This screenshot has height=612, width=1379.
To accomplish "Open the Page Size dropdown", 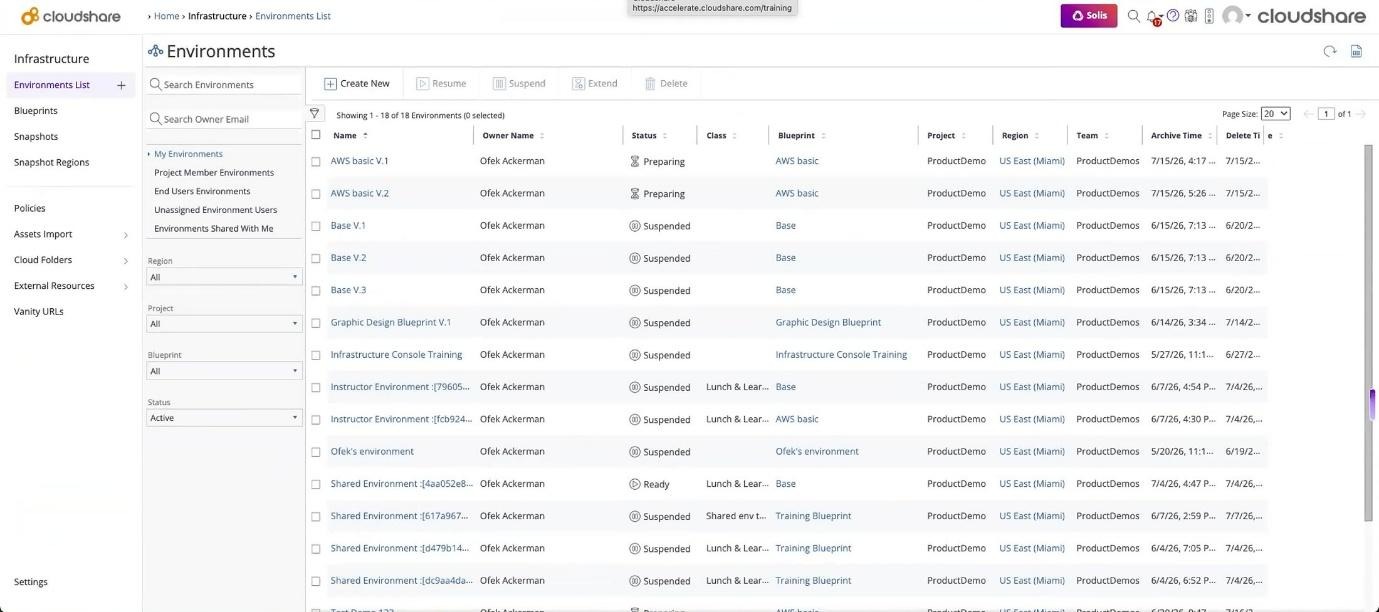I will (x=1275, y=114).
